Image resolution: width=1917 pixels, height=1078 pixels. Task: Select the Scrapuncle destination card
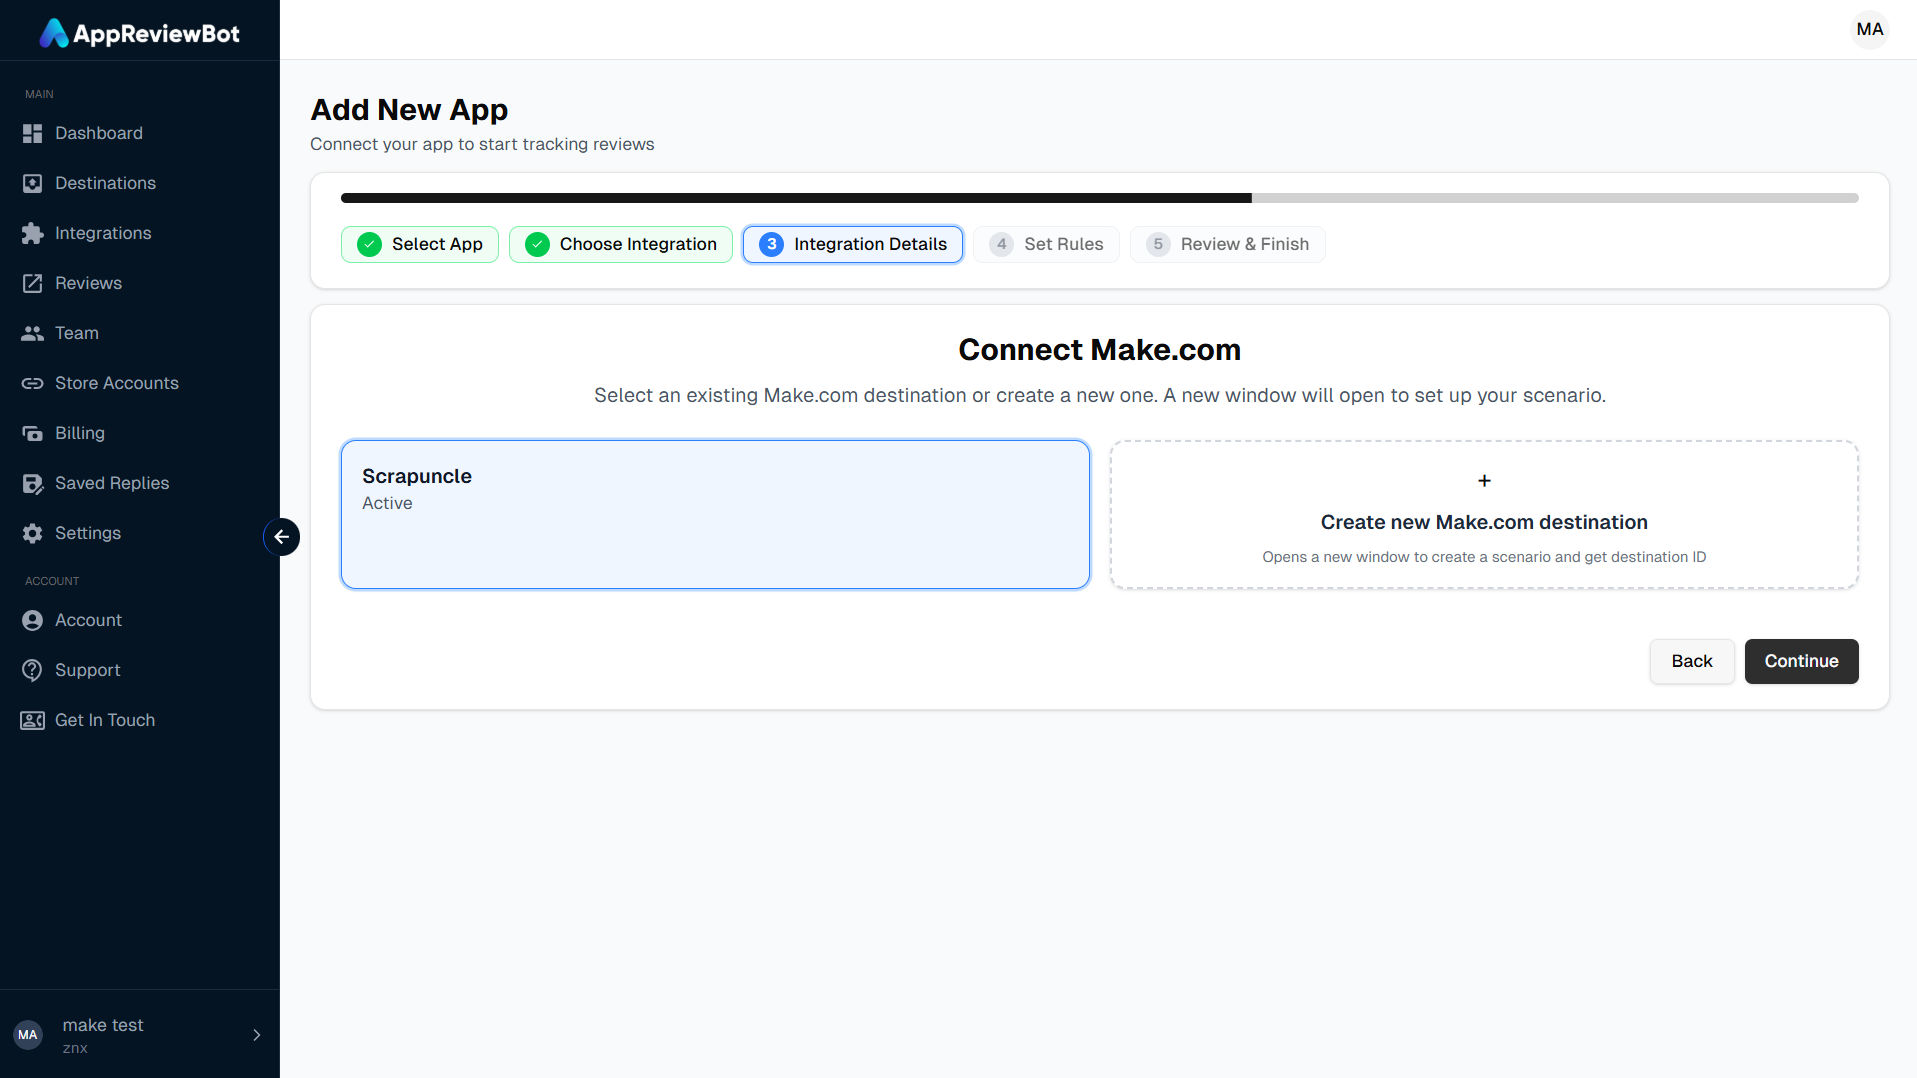(715, 514)
